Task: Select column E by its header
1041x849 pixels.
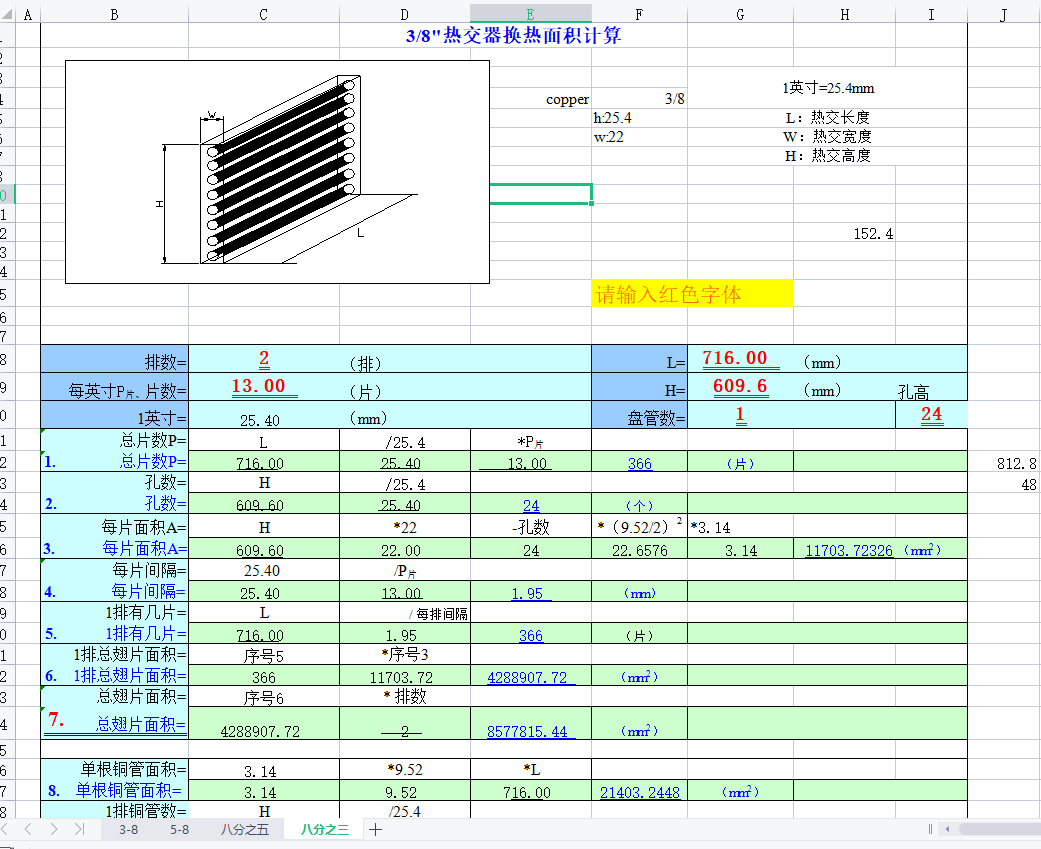Action: [x=530, y=13]
